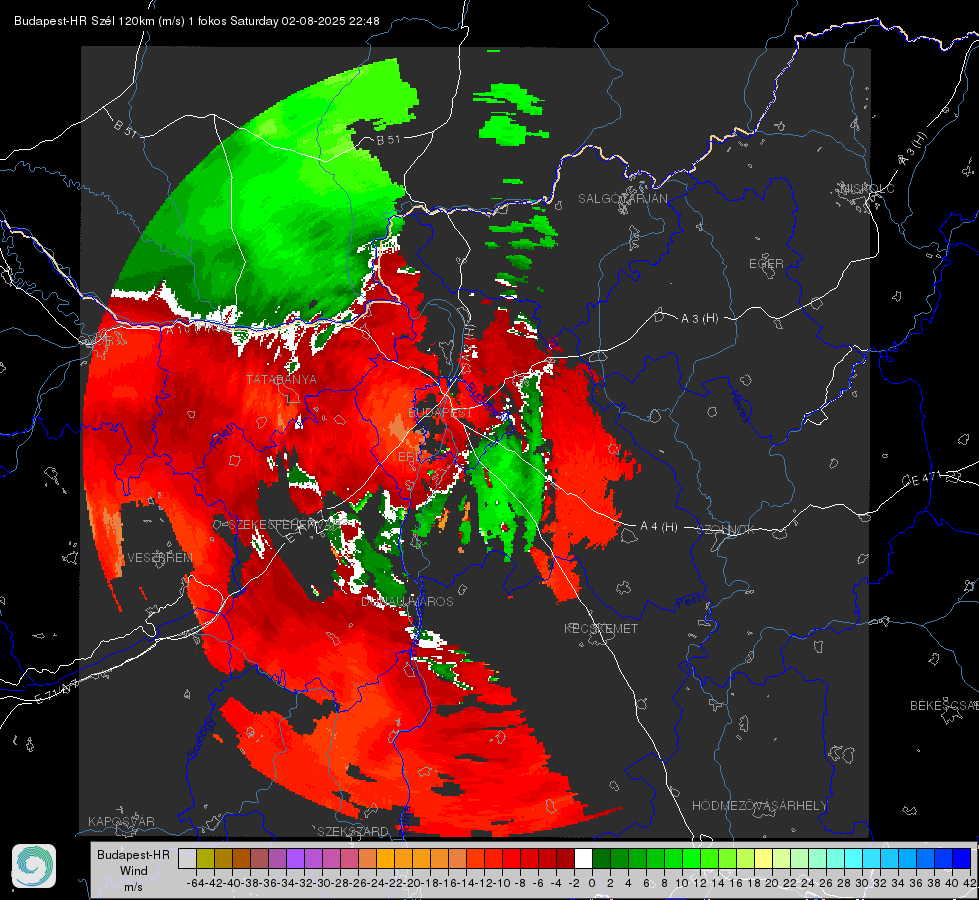Click the blue Pest county label
The height and width of the screenshot is (900, 979).
click(688, 602)
